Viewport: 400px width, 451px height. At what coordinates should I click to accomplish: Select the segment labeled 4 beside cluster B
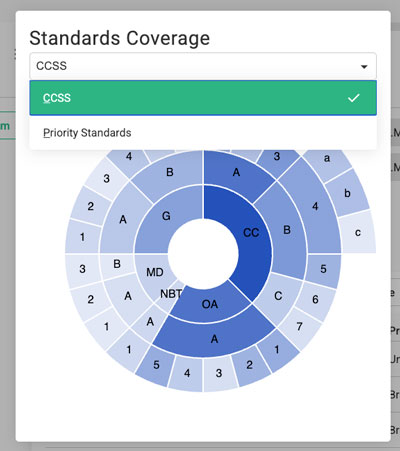tap(315, 206)
